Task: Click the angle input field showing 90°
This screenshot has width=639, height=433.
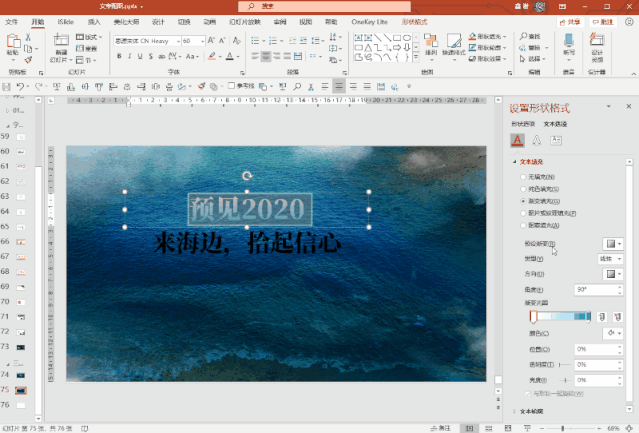Action: [x=595, y=290]
